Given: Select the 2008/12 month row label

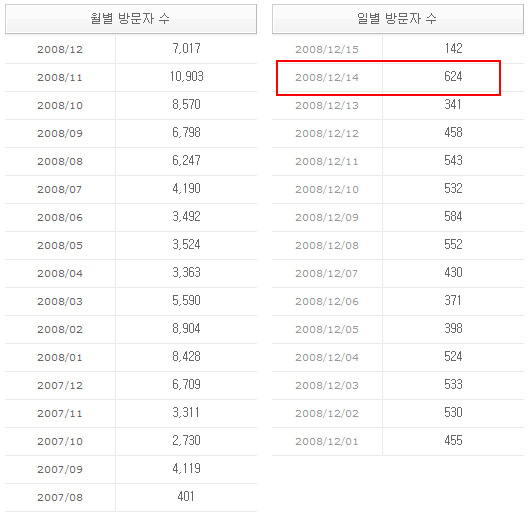Looking at the screenshot, I should [60, 50].
